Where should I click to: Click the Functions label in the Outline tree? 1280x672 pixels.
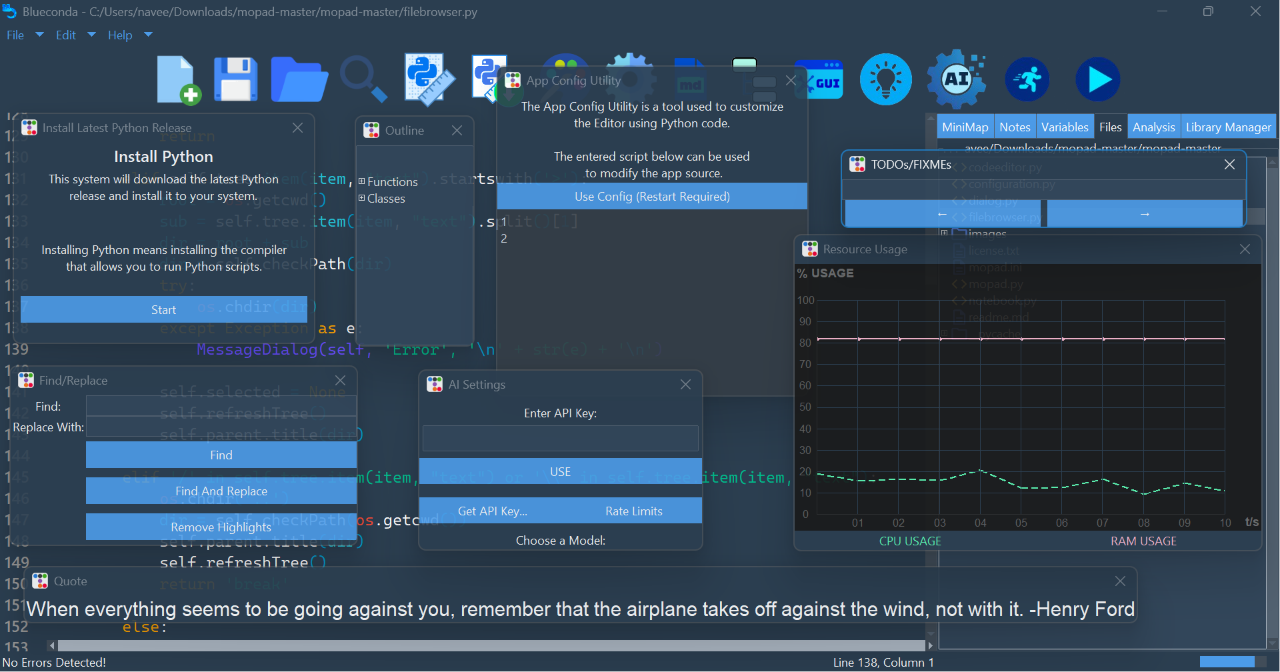(x=392, y=182)
